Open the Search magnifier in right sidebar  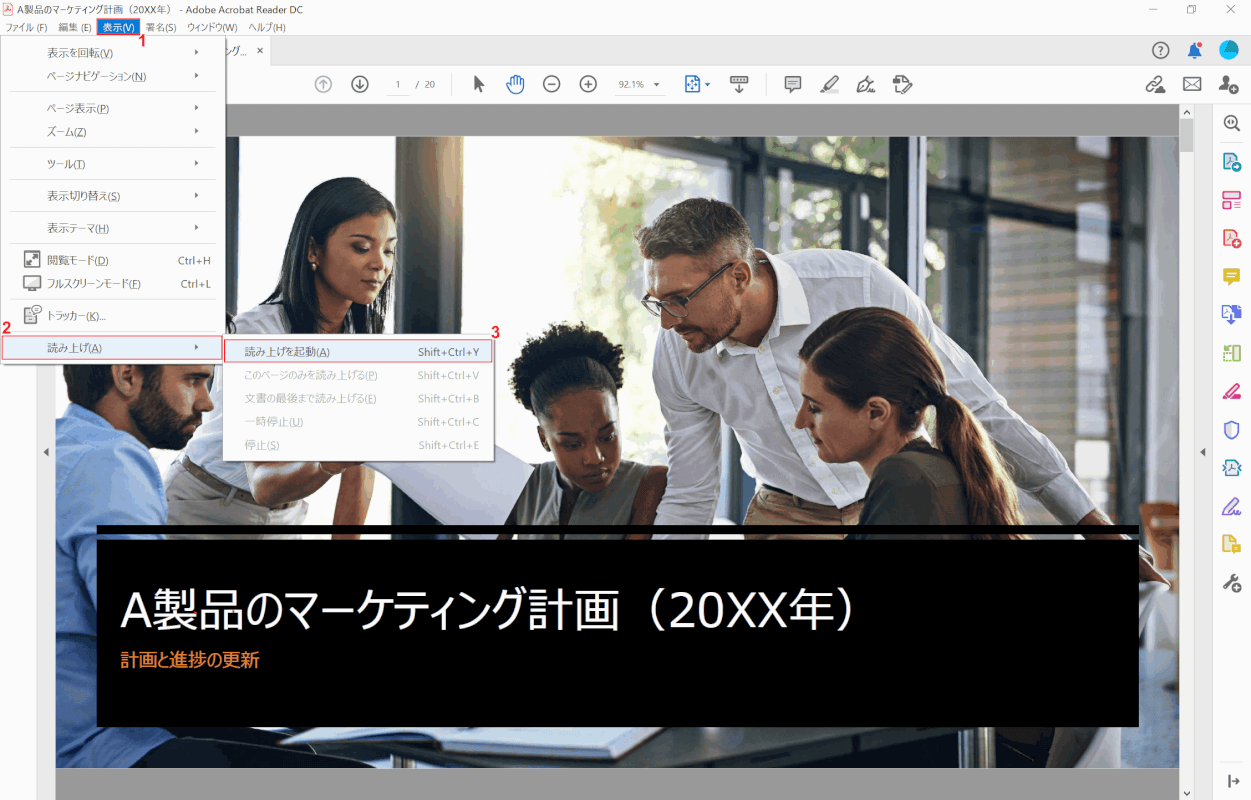pyautogui.click(x=1231, y=123)
